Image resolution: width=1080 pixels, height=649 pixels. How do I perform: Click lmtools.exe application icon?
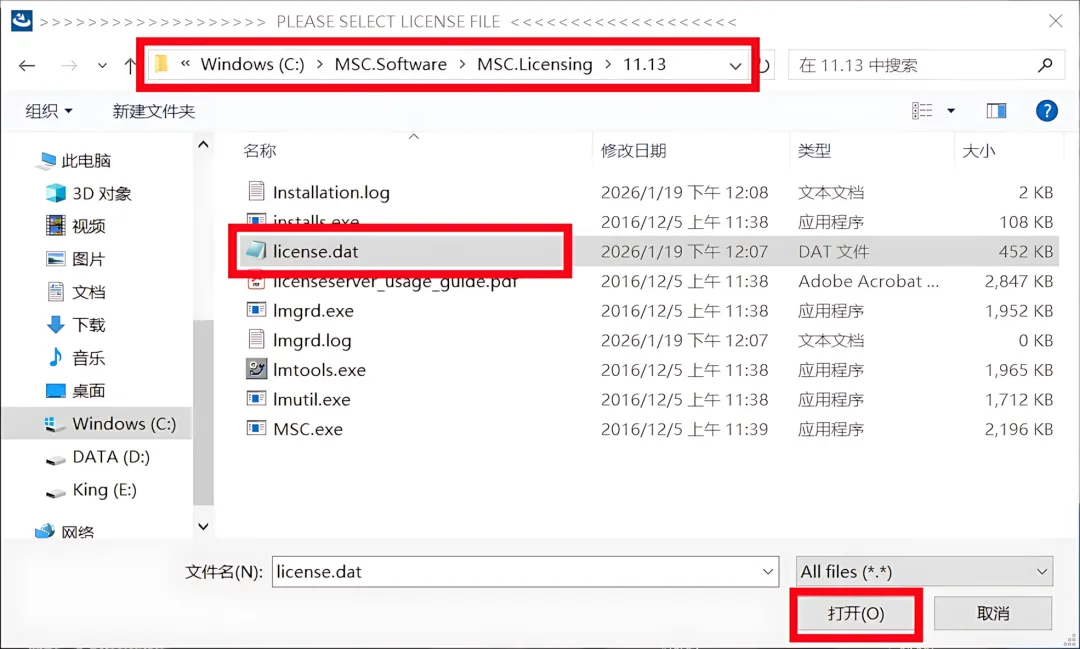click(x=256, y=369)
